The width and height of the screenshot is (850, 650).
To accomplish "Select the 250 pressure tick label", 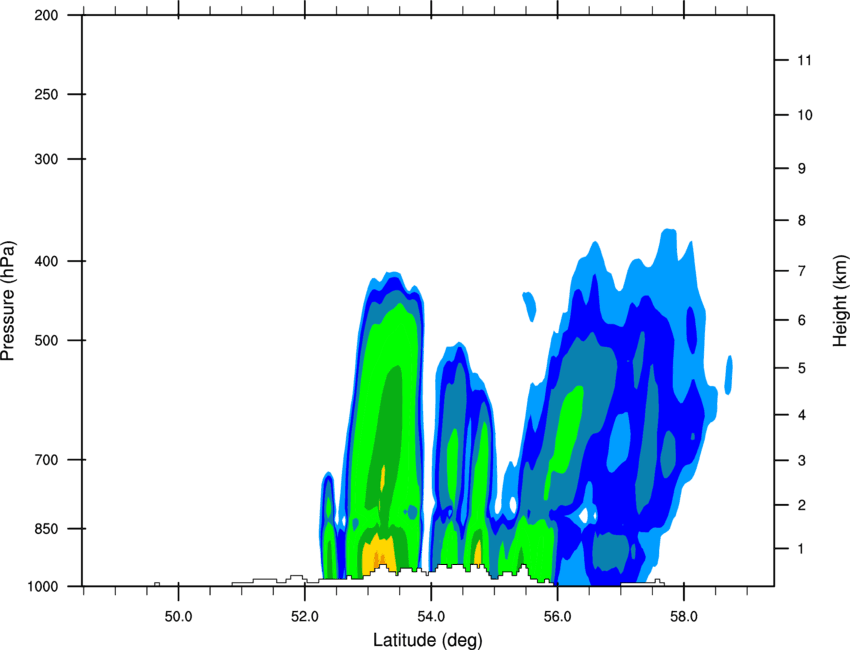I will click(46, 94).
